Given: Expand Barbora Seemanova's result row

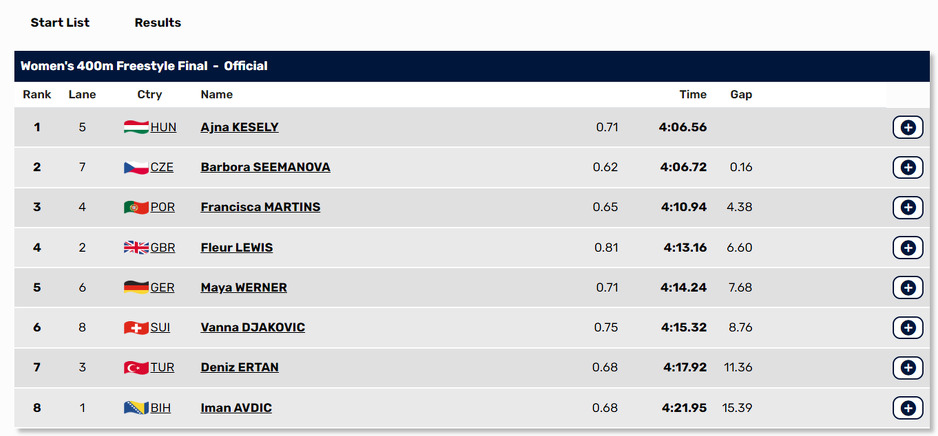Looking at the screenshot, I should coord(907,167).
